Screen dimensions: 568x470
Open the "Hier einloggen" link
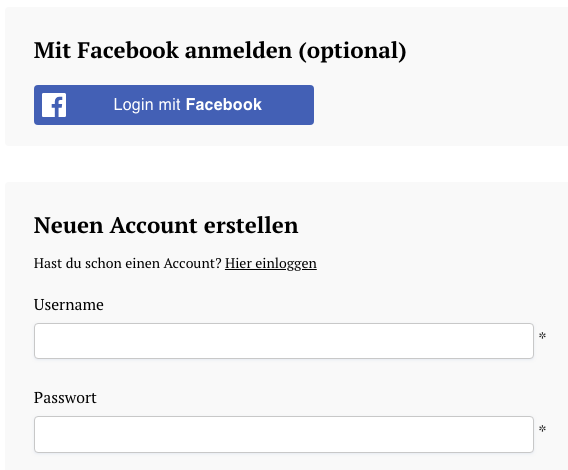(x=271, y=263)
